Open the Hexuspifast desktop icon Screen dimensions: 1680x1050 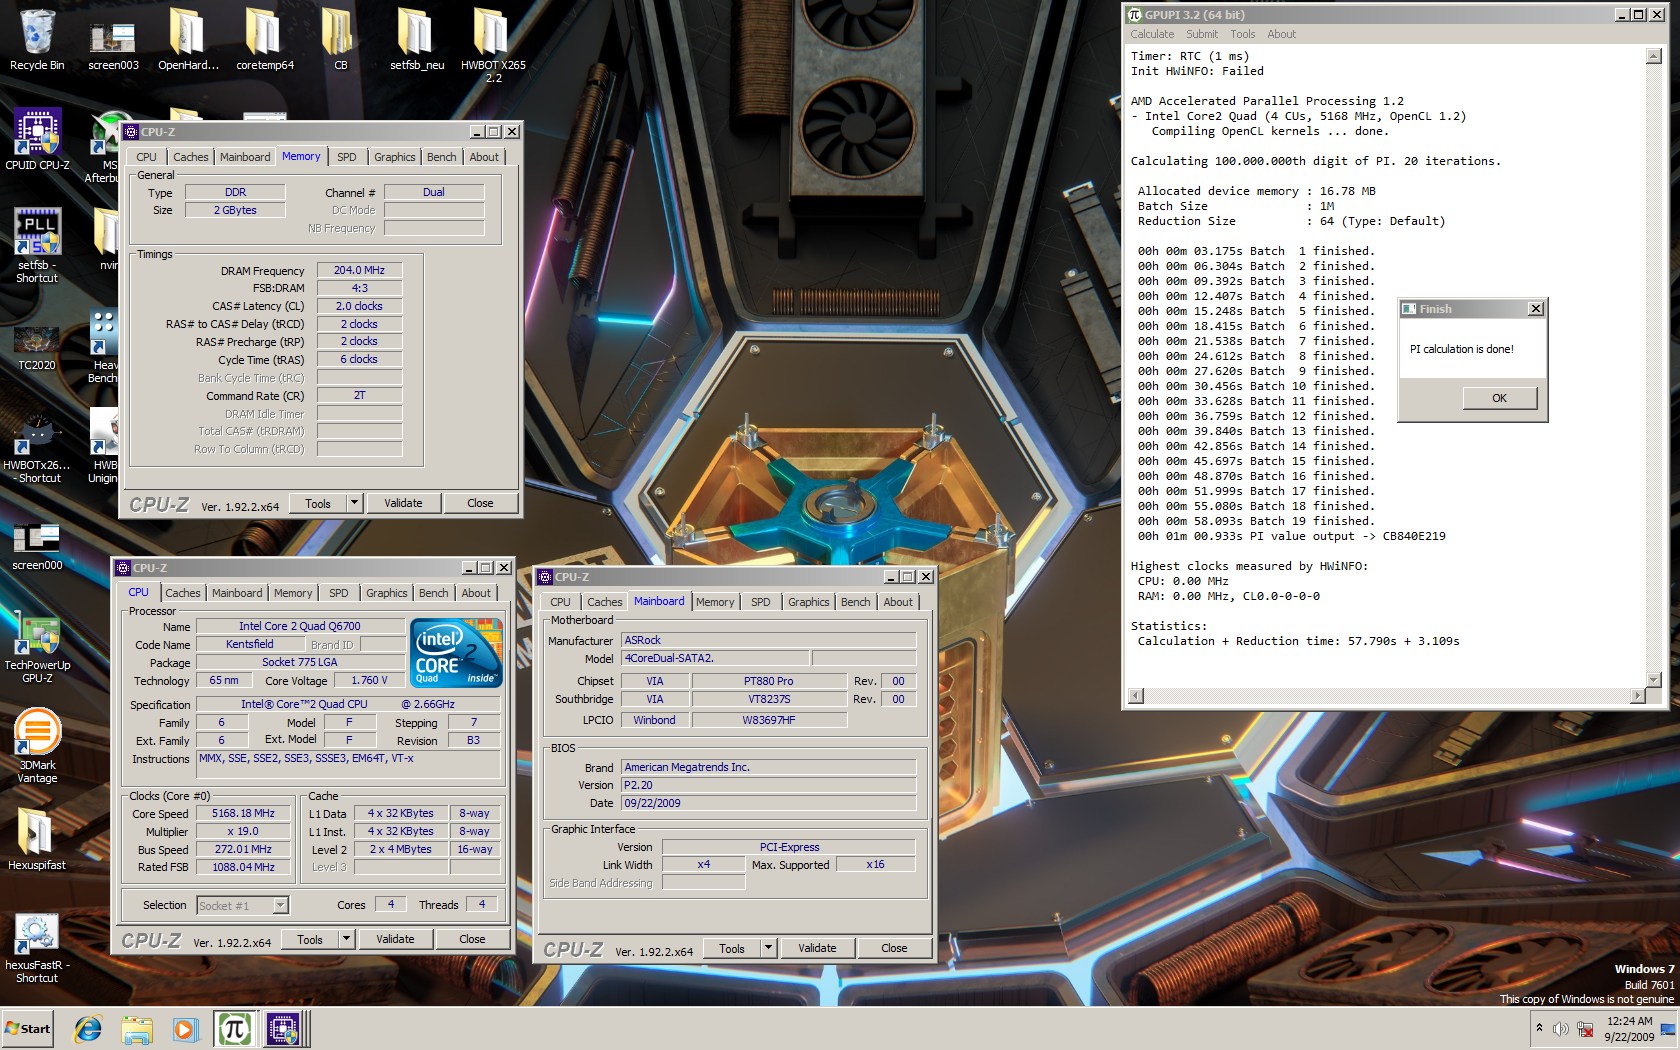coord(37,838)
